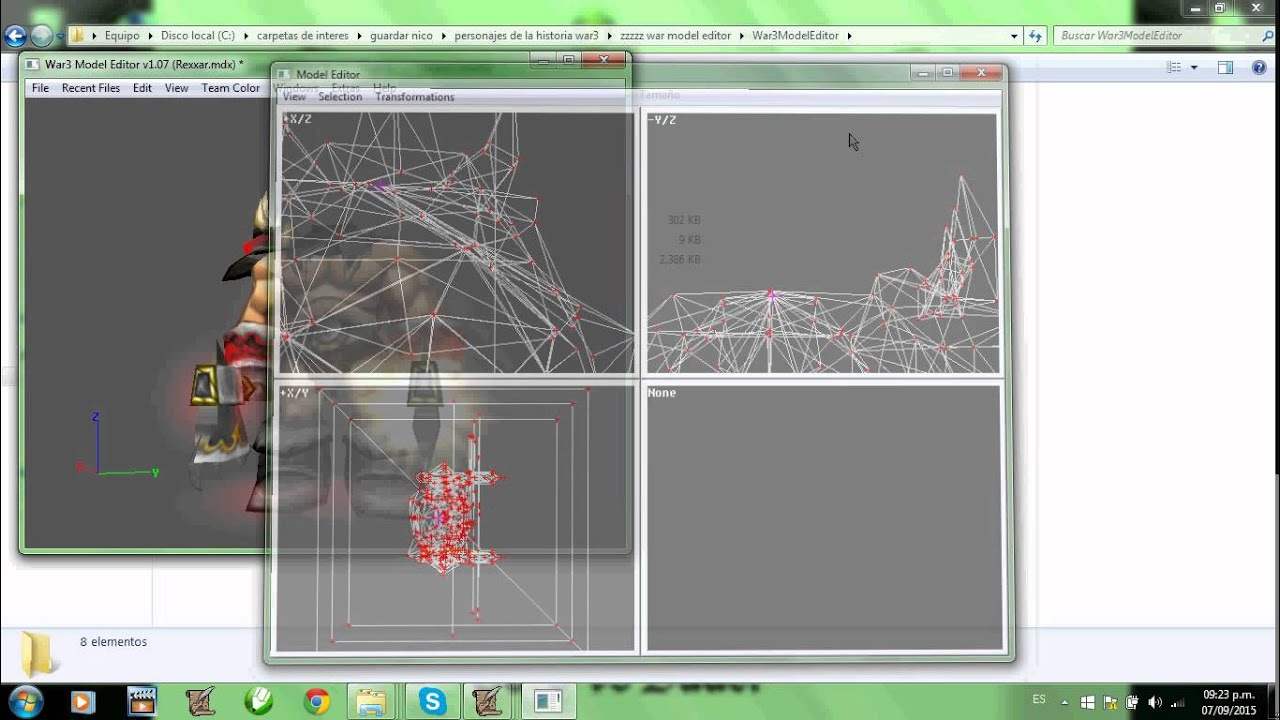This screenshot has height=720, width=1280.
Task: Launch Windows Media Player from taskbar
Action: point(82,702)
